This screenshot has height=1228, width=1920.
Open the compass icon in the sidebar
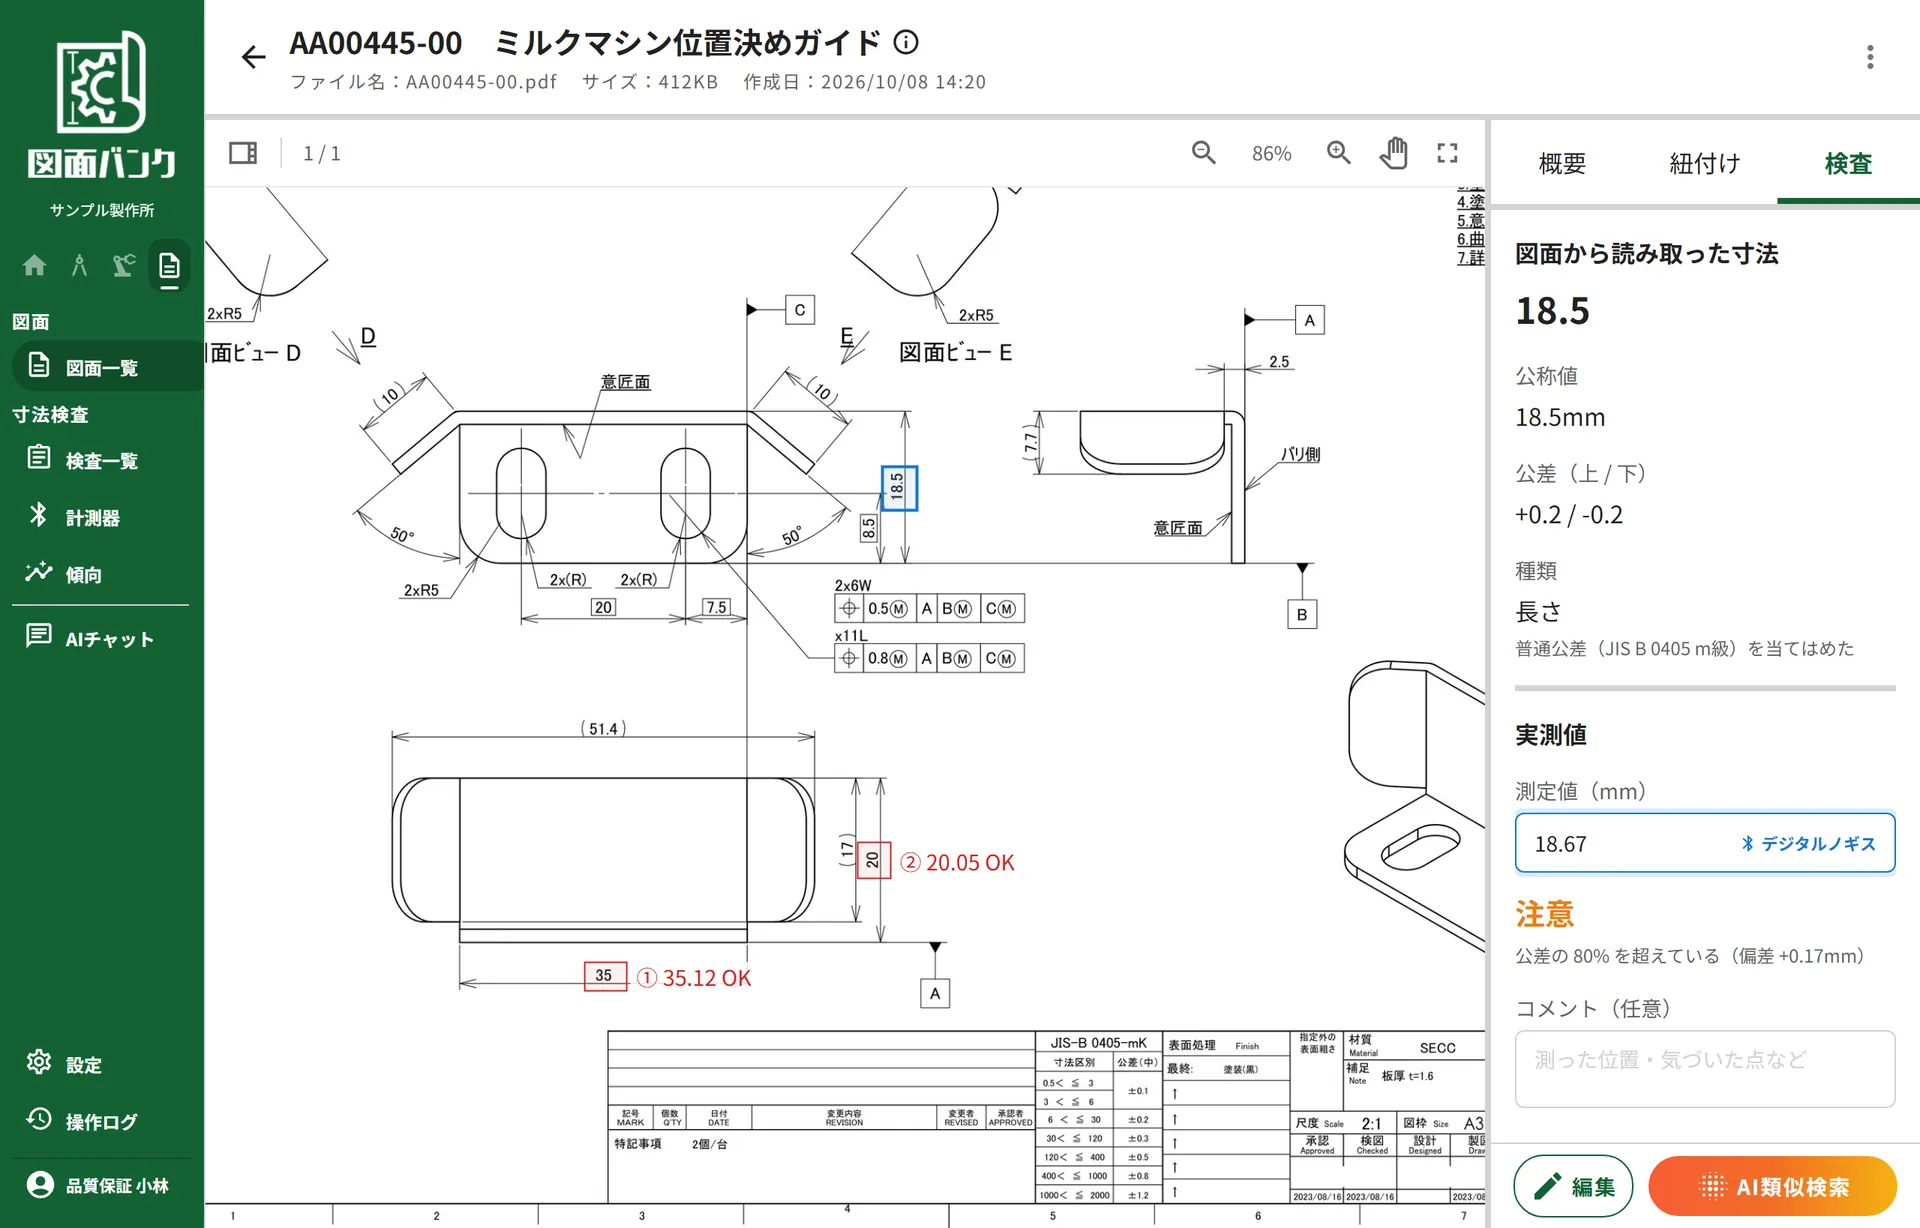tap(79, 265)
